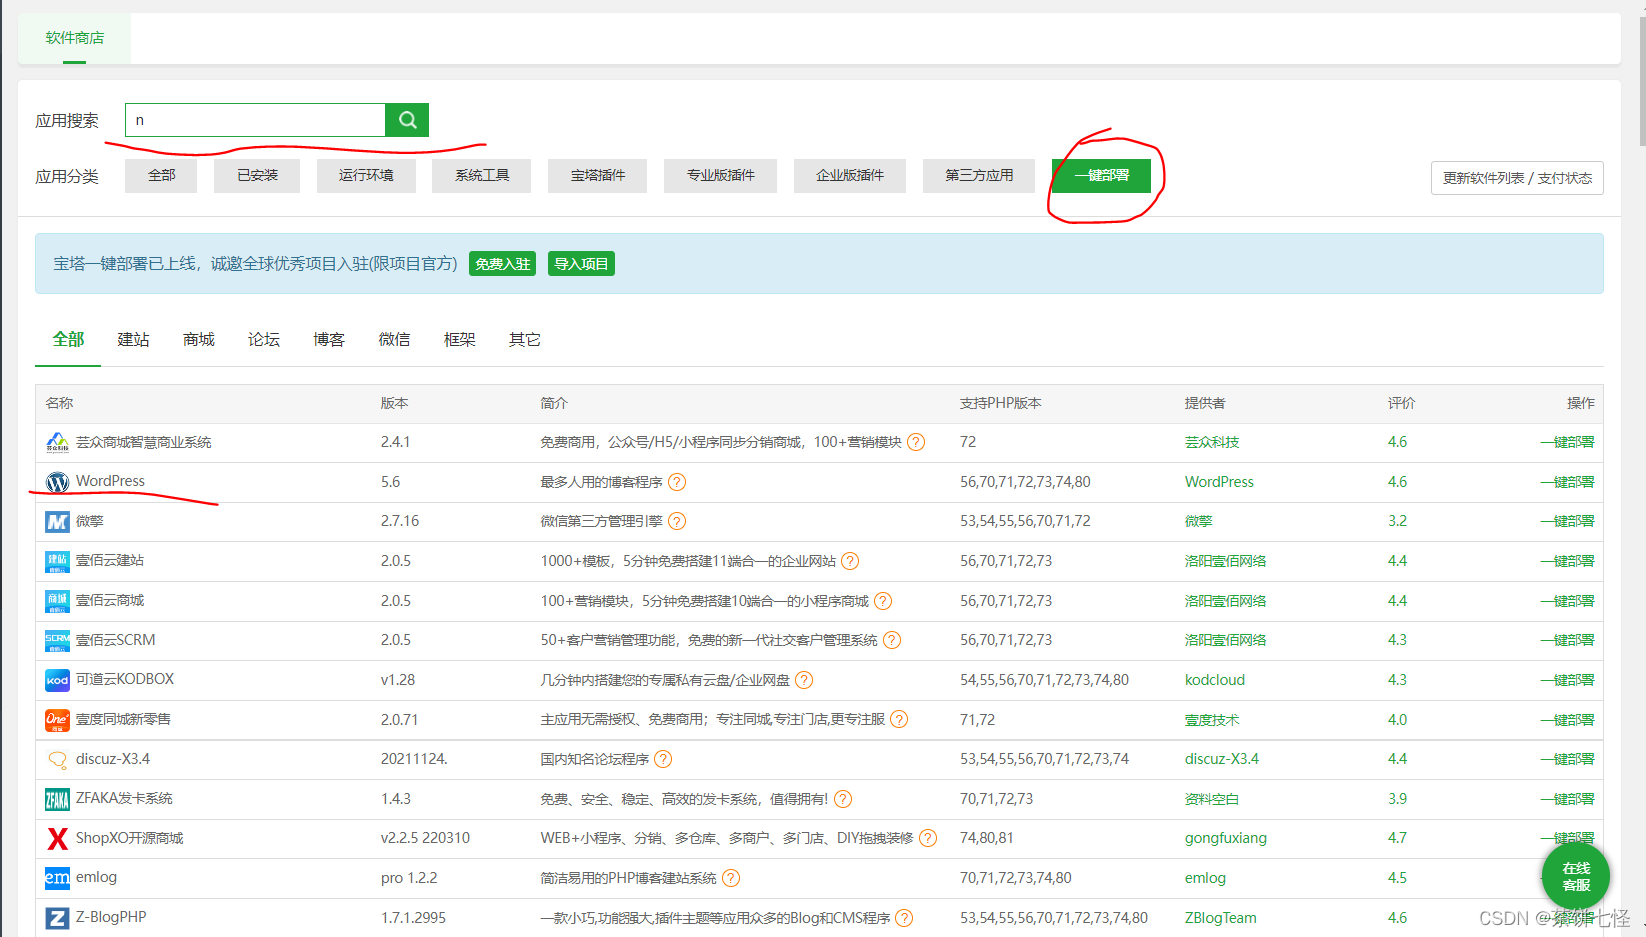The width and height of the screenshot is (1646, 937).
Task: Click the 导入项目 button
Action: pos(581,264)
